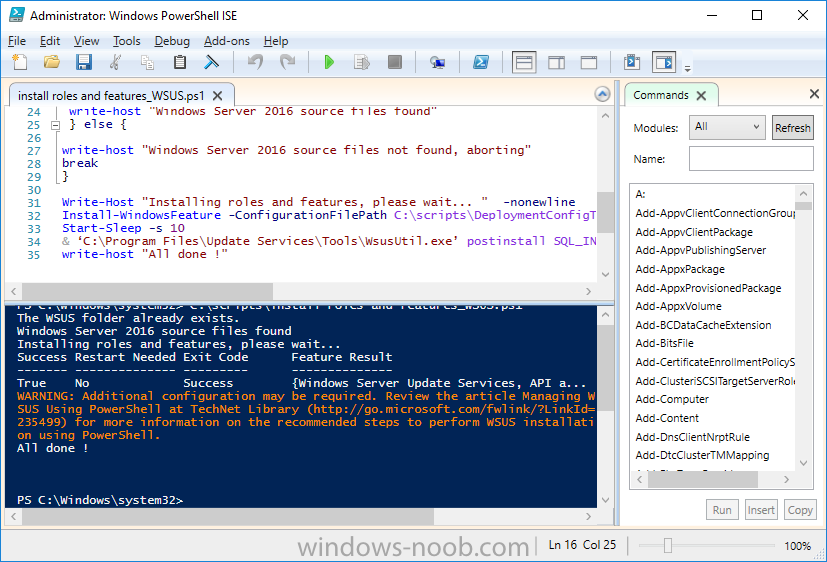Screen dimensions: 827x562
Task: Focus the Name search field
Action: [x=751, y=159]
